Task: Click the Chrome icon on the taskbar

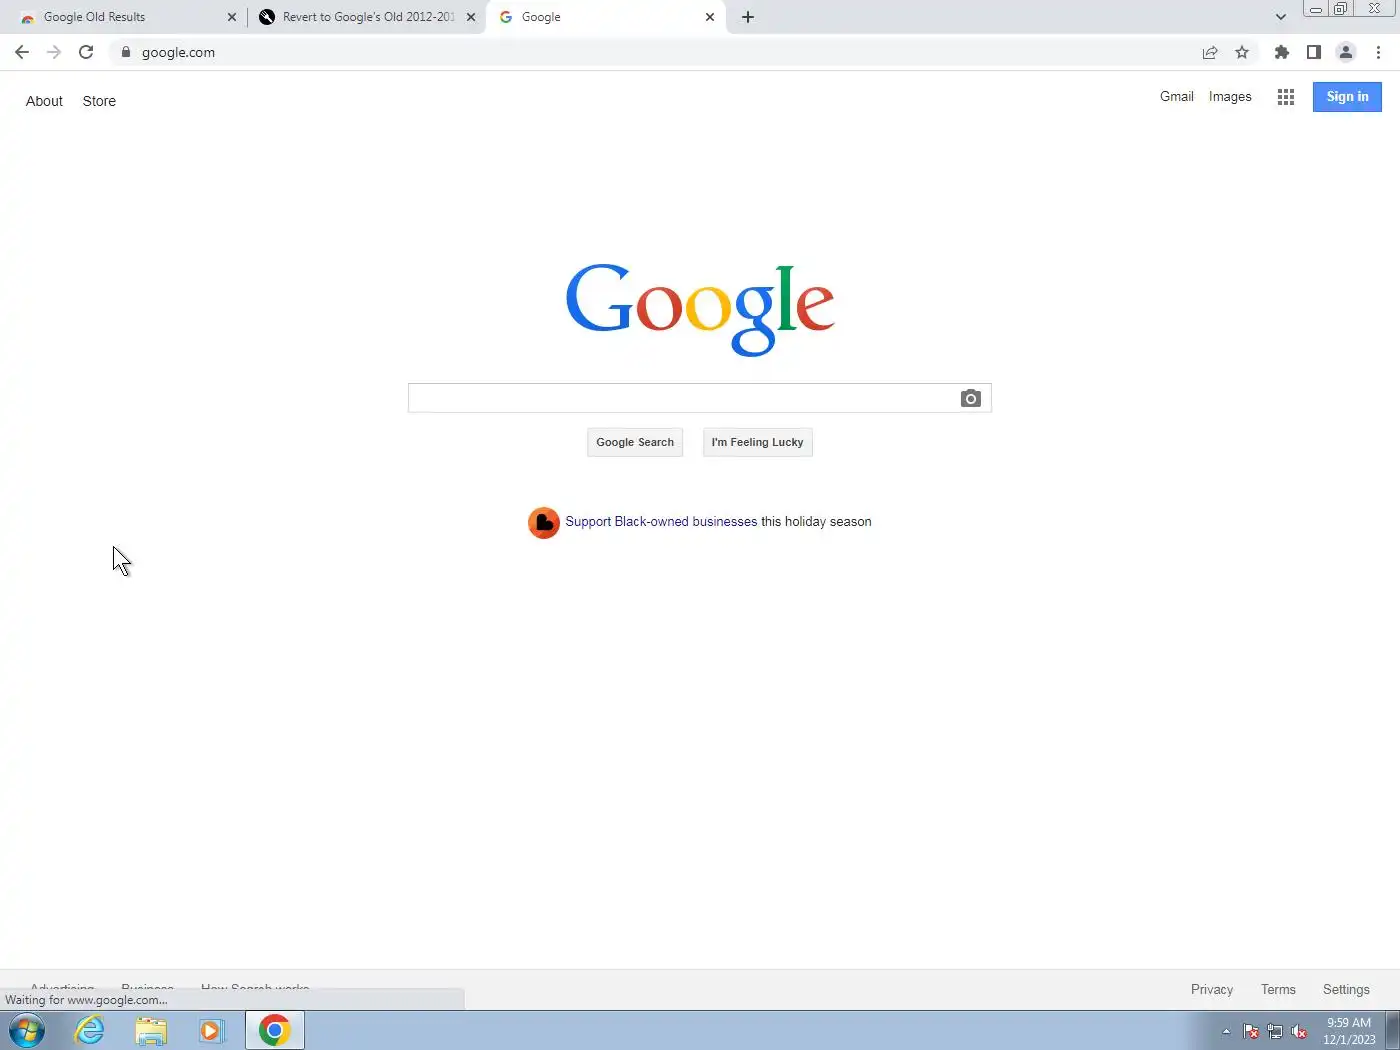Action: pos(274,1030)
